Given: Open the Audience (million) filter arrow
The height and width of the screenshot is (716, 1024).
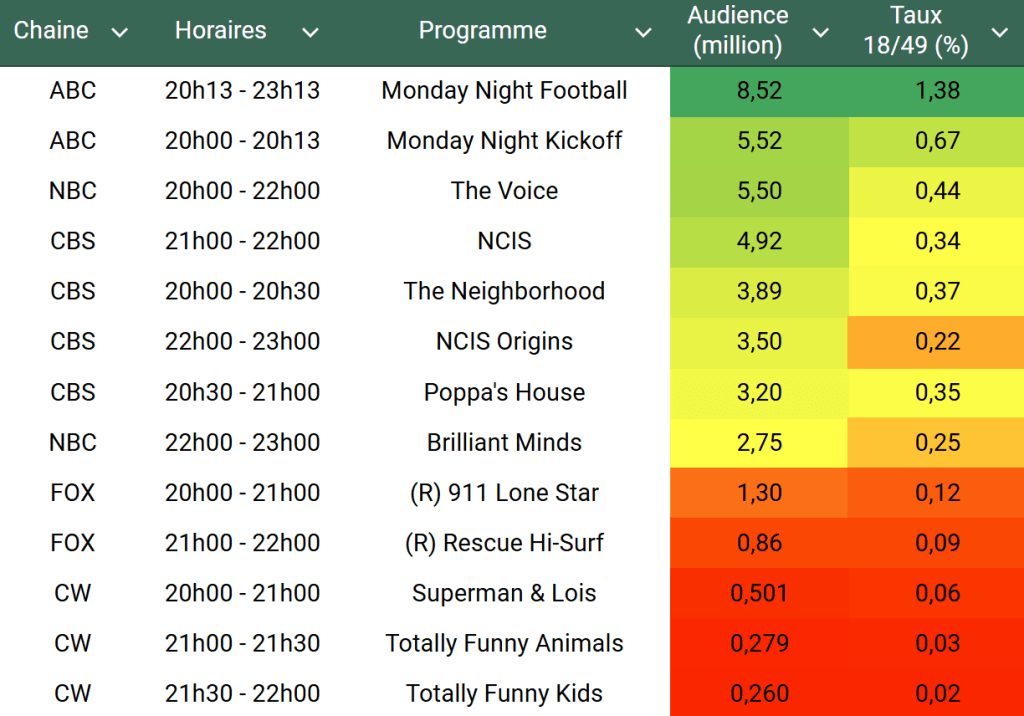Looking at the screenshot, I should point(821,33).
